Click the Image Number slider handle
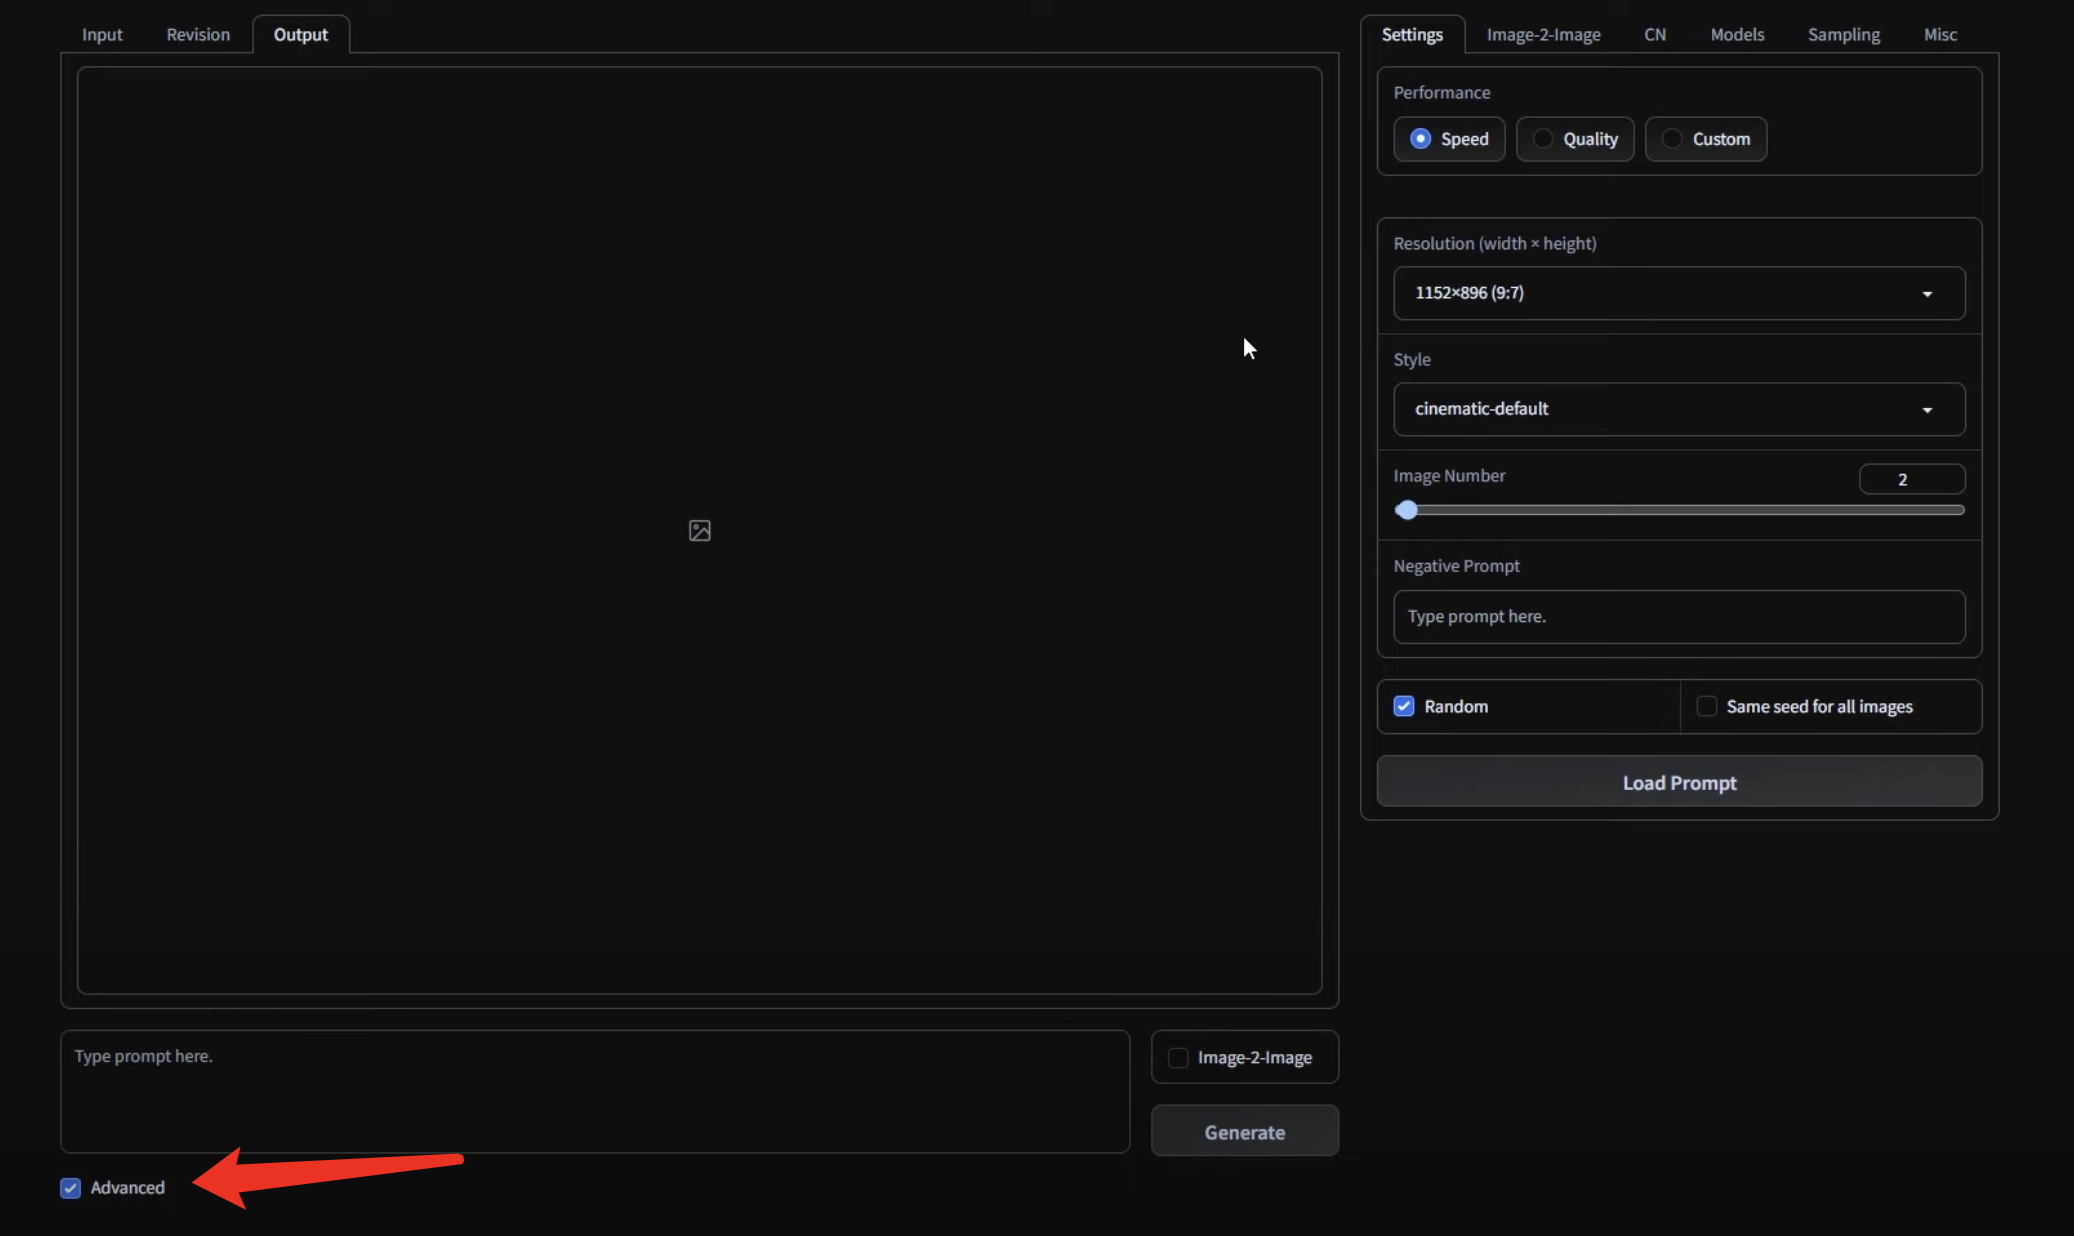This screenshot has width=2074, height=1236. pos(1406,510)
